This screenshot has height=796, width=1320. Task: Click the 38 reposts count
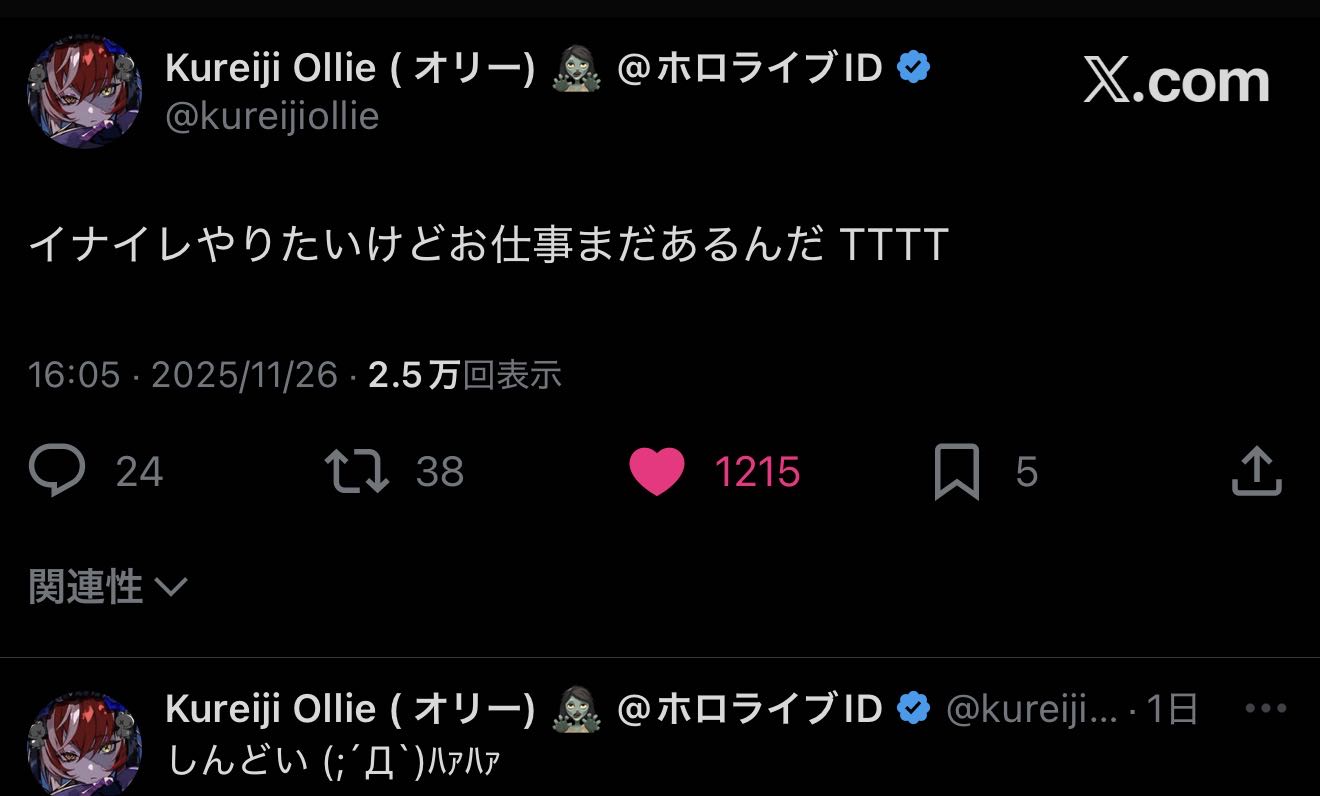(440, 472)
